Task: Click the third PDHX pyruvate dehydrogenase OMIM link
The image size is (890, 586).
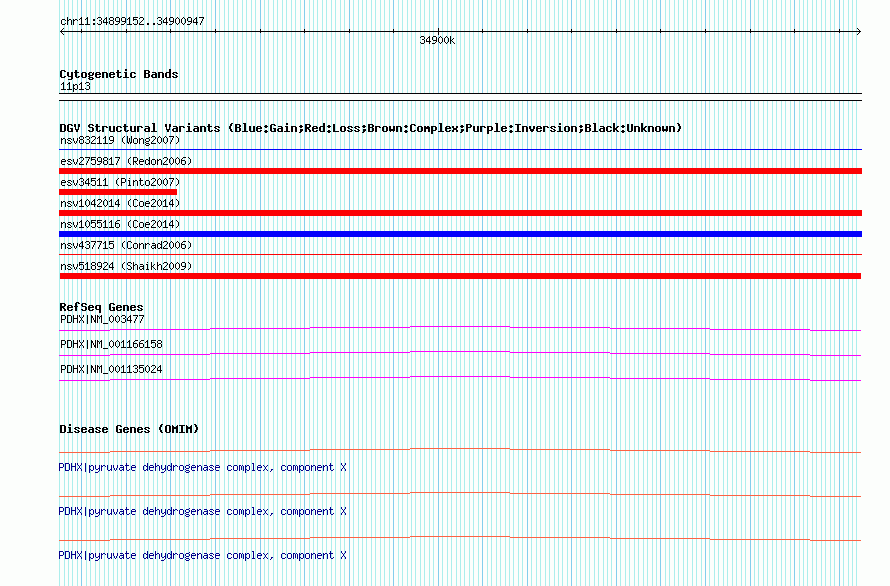Action: [x=203, y=555]
